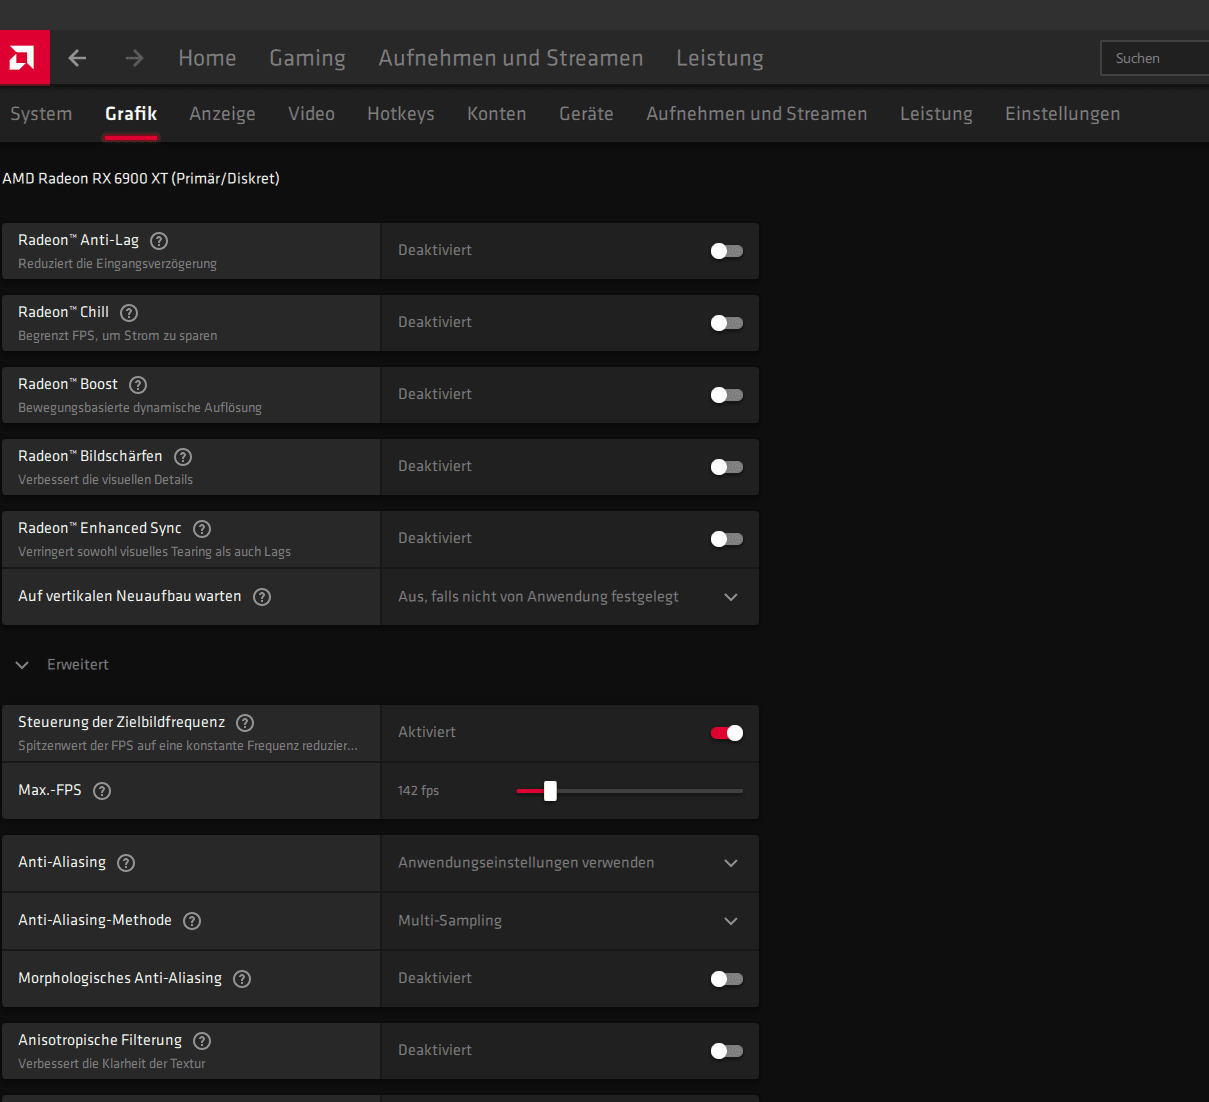Open Anti-Aliasing-Methode dropdown

pyautogui.click(x=569, y=921)
